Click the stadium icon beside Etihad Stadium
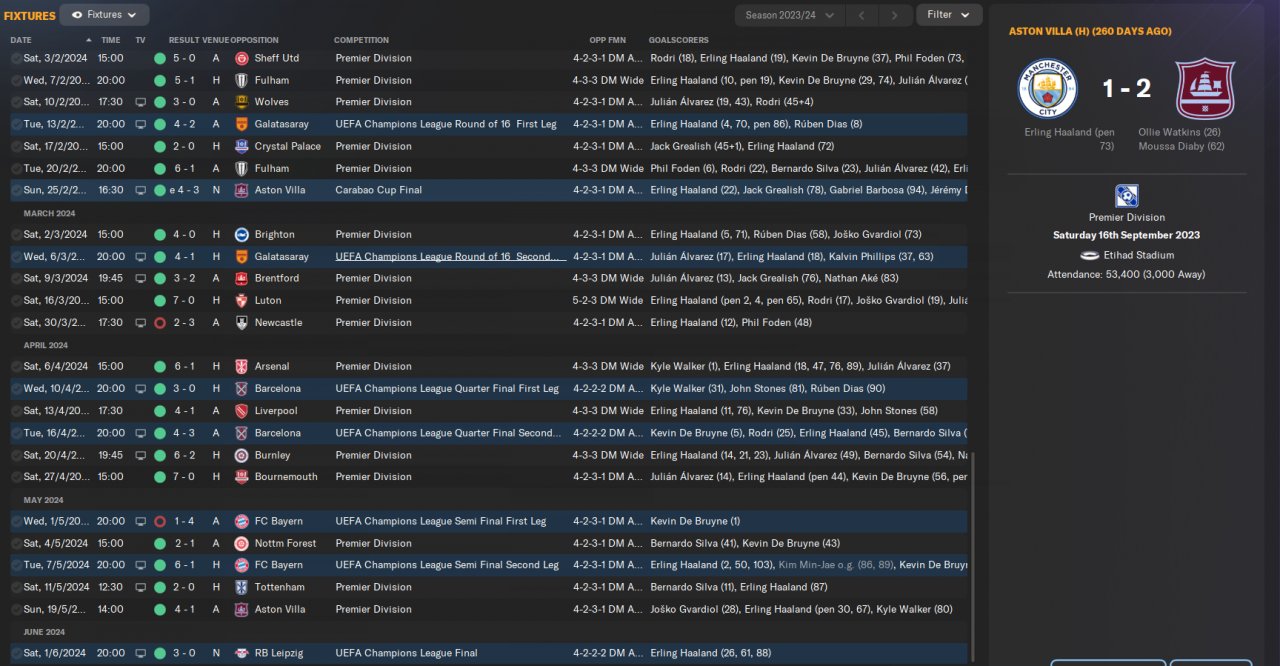Image resolution: width=1280 pixels, height=666 pixels. click(x=1089, y=255)
